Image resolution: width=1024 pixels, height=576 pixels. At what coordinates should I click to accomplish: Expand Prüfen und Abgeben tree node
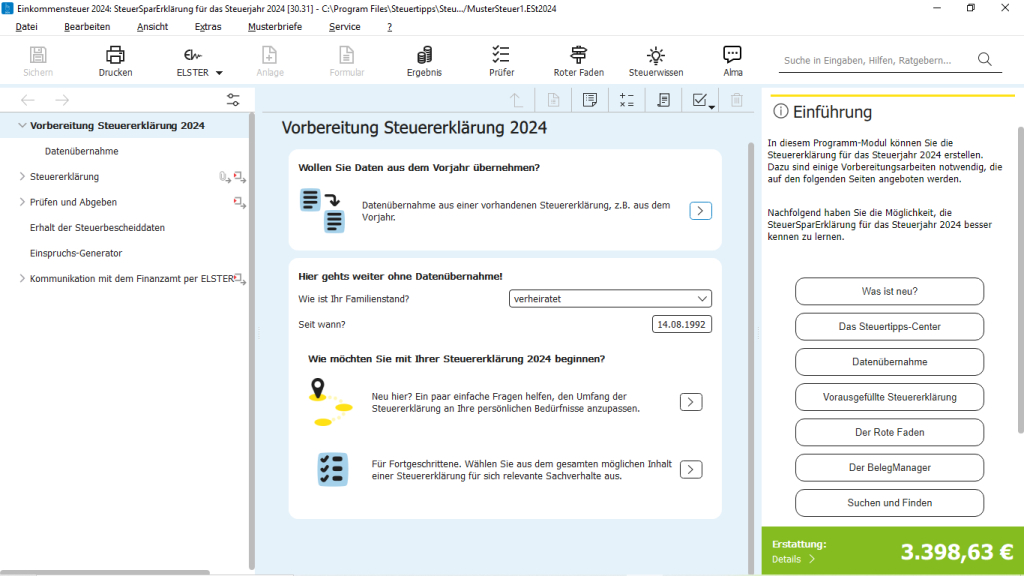coord(22,202)
